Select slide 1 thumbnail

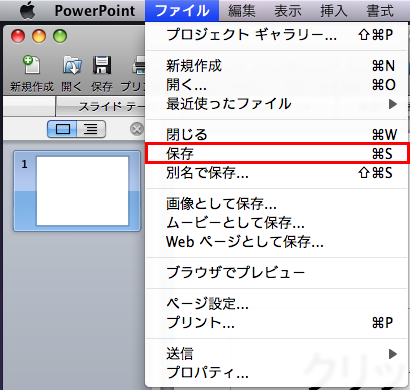coord(77,191)
